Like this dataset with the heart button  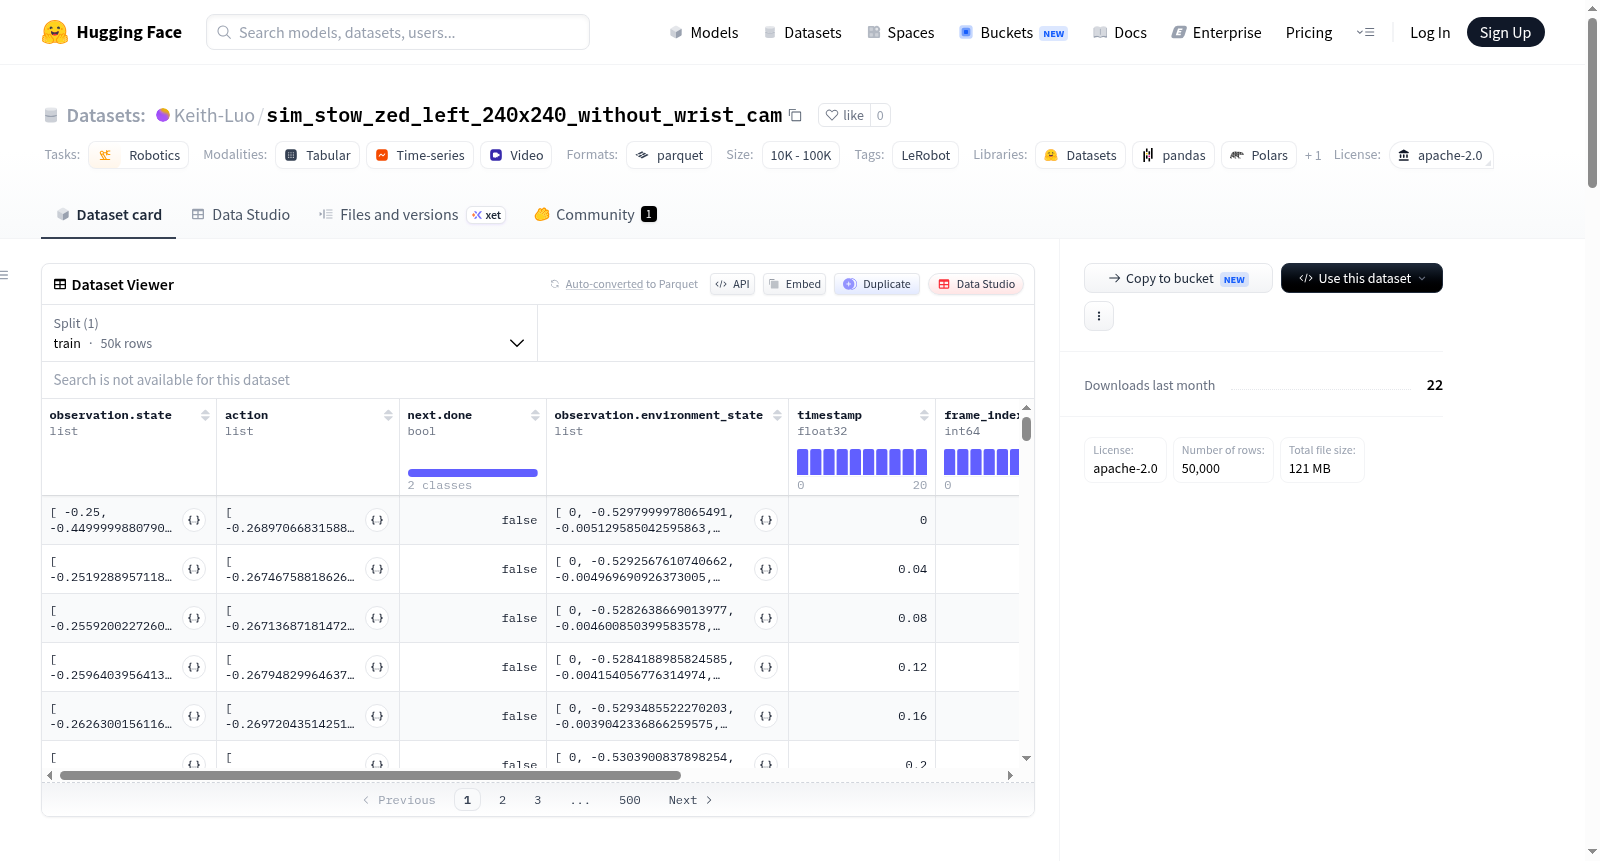(x=844, y=115)
